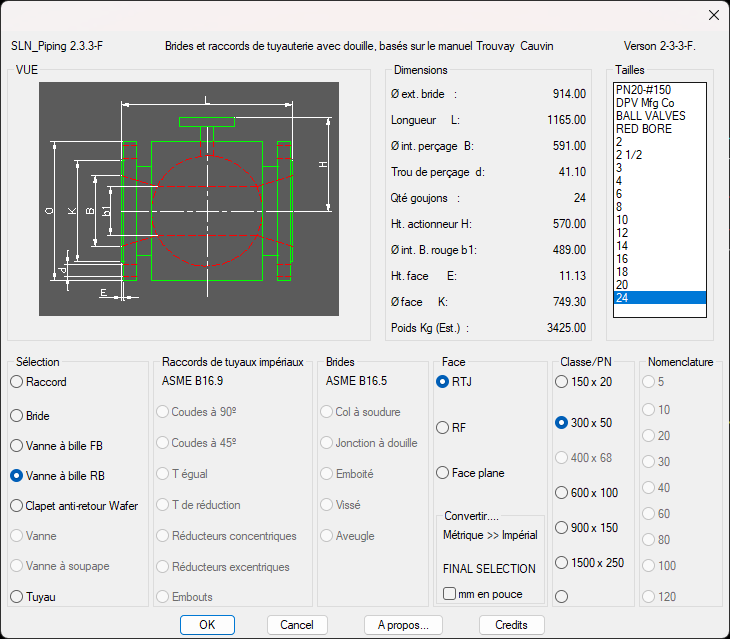Image resolution: width=730 pixels, height=639 pixels.
Task: Pick size 4 in Tailles list
Action: tap(660, 181)
